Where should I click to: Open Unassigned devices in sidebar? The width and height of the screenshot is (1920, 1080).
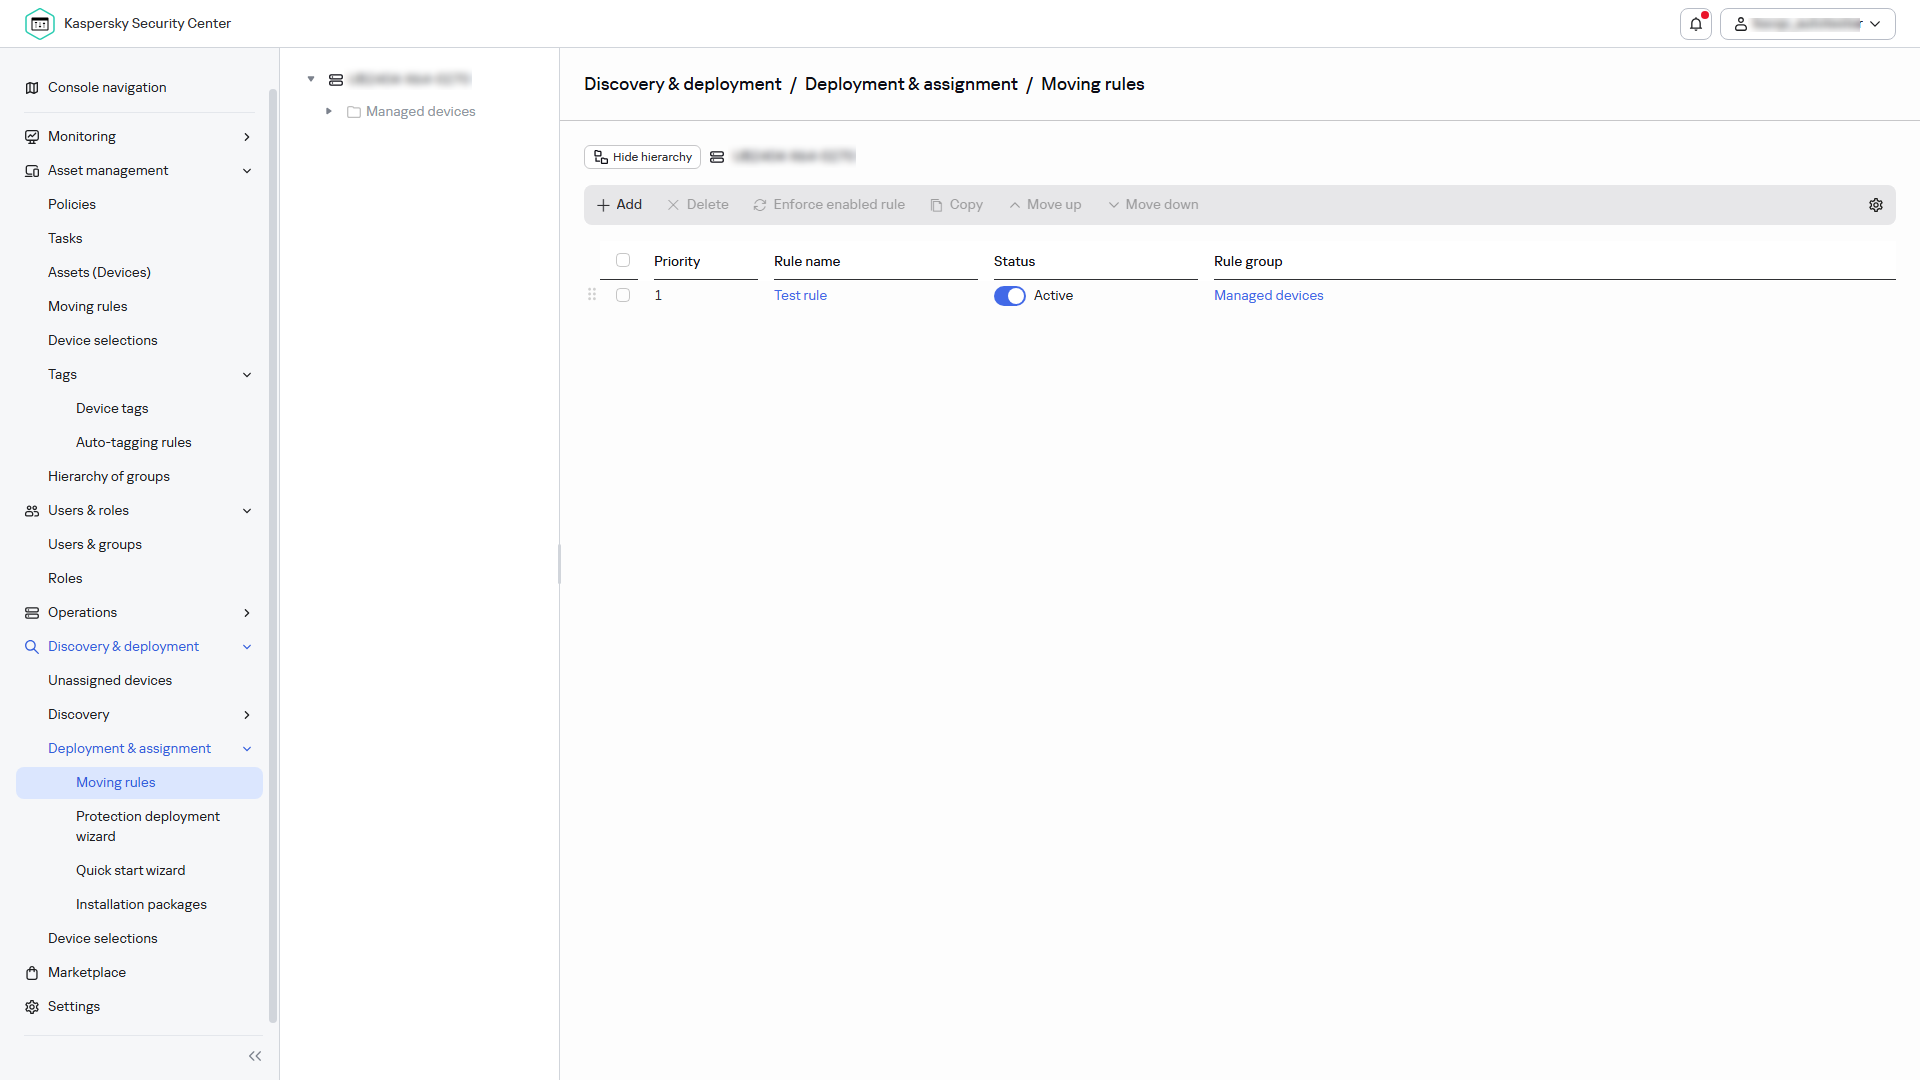pos(110,681)
